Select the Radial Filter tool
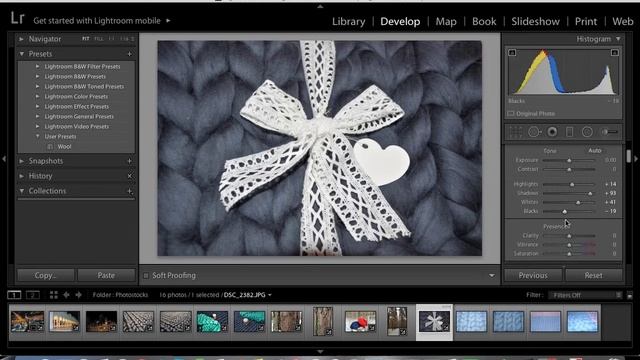 pos(587,132)
